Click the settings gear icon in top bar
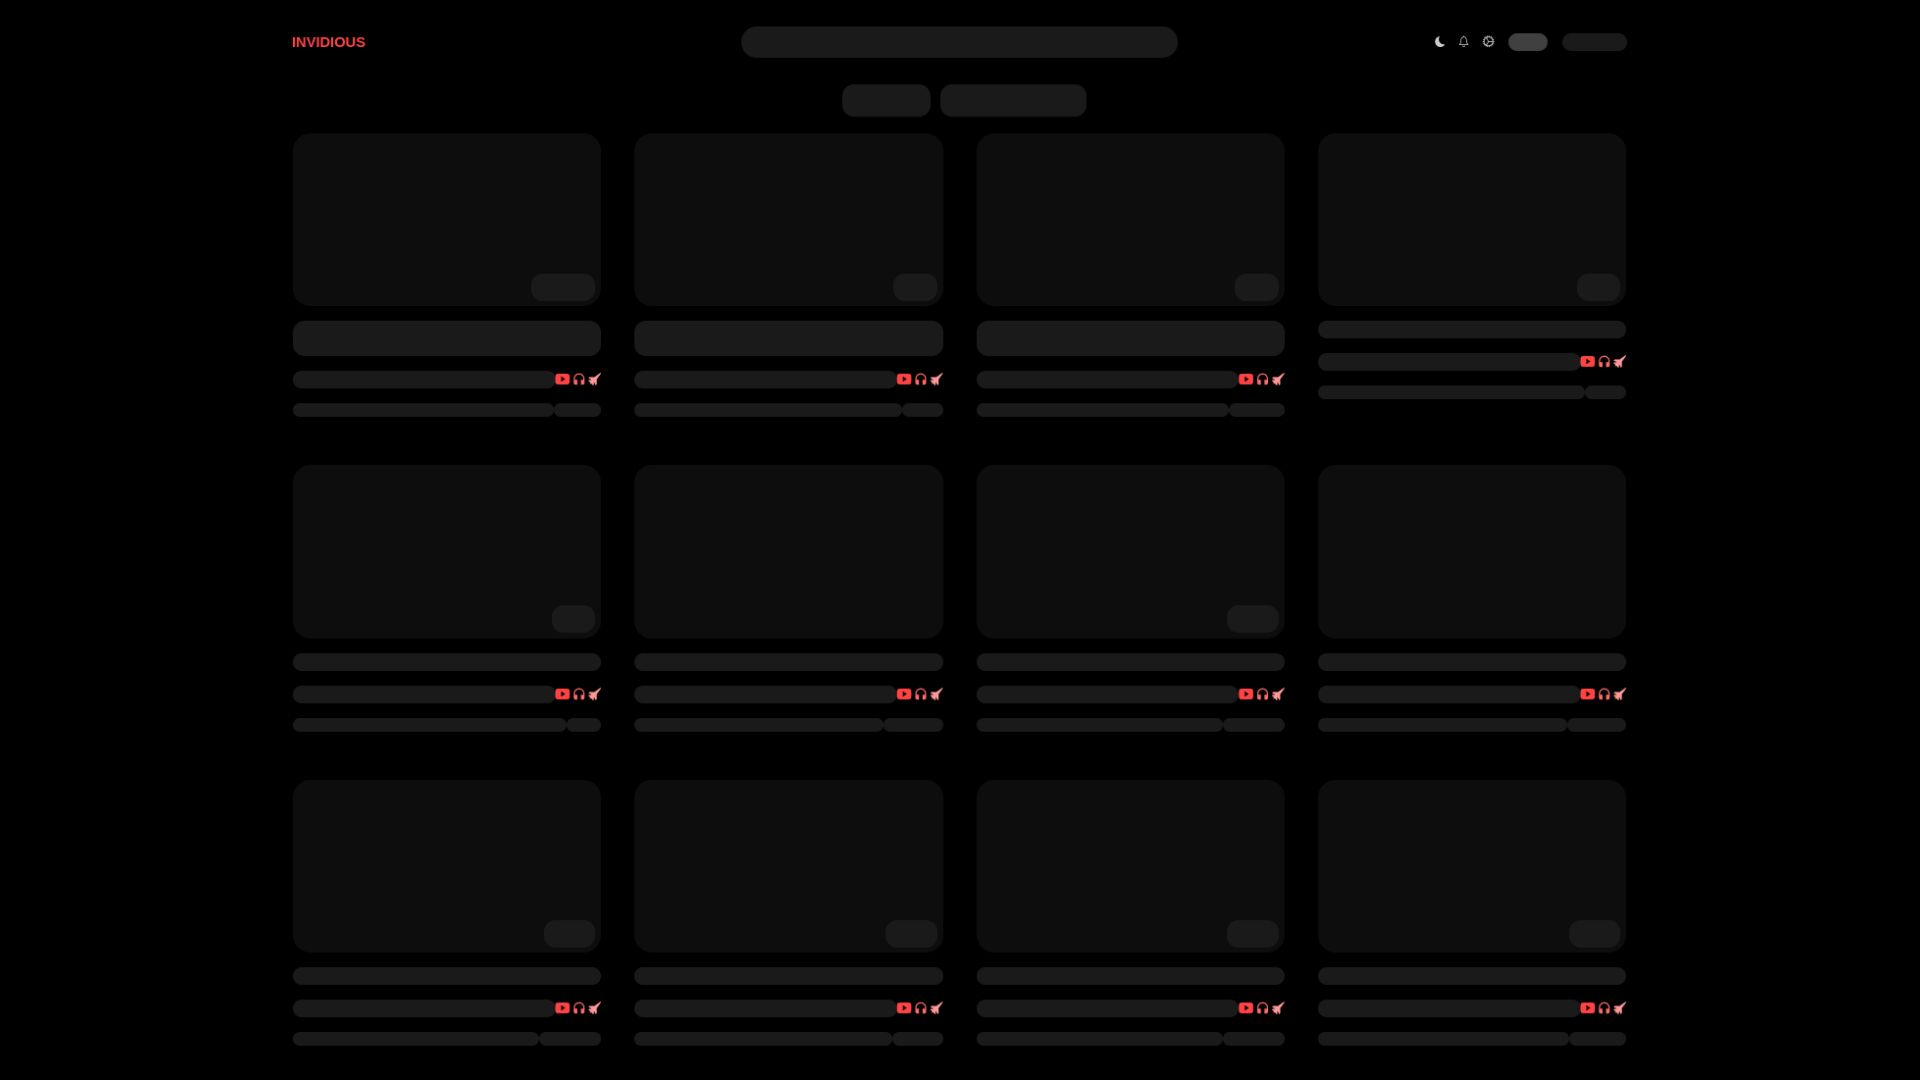This screenshot has width=1920, height=1080. pos(1487,42)
